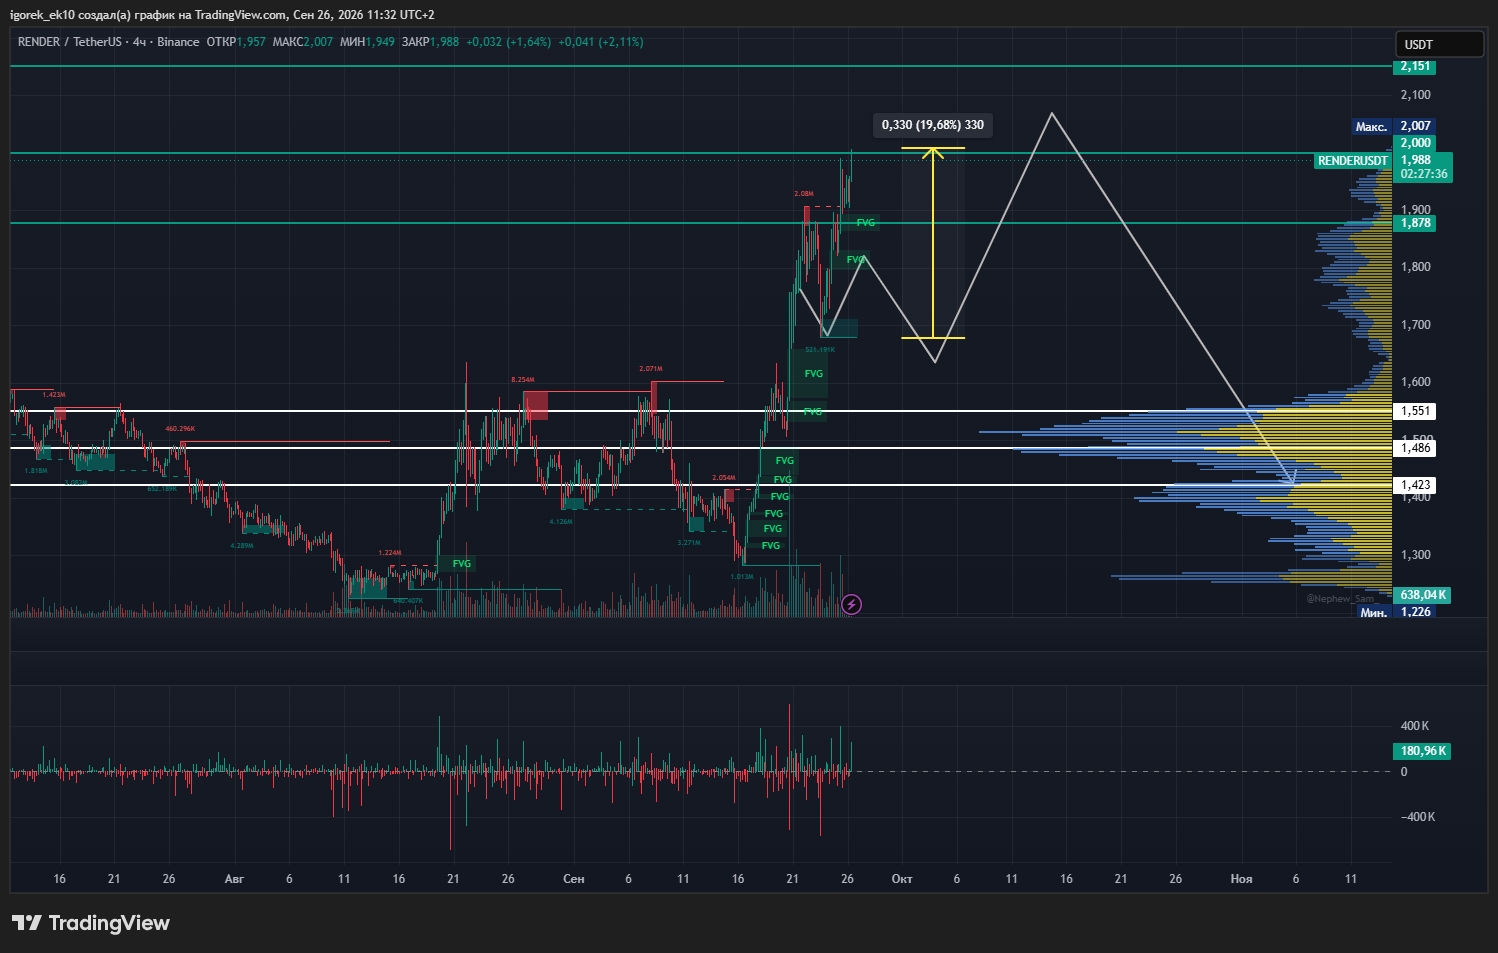Click the 8.254M volume annotation
The height and width of the screenshot is (953, 1498).
coord(523,380)
